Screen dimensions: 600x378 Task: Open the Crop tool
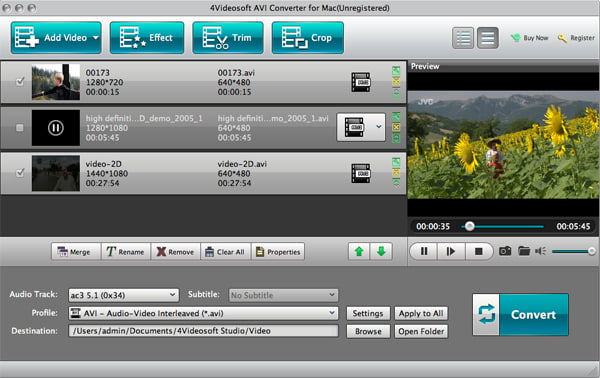[308, 37]
